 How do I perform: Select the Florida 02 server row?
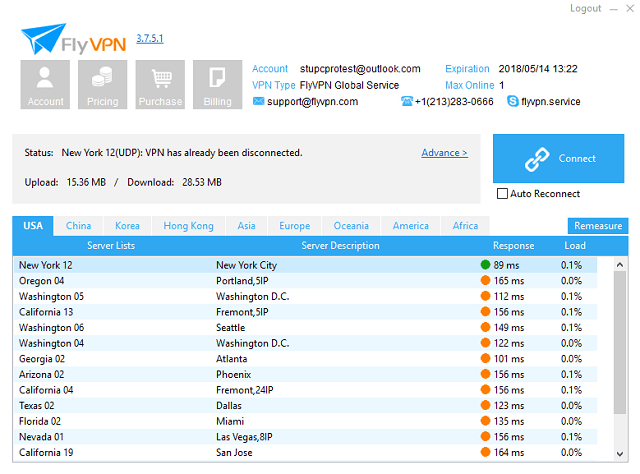pyautogui.click(x=305, y=421)
